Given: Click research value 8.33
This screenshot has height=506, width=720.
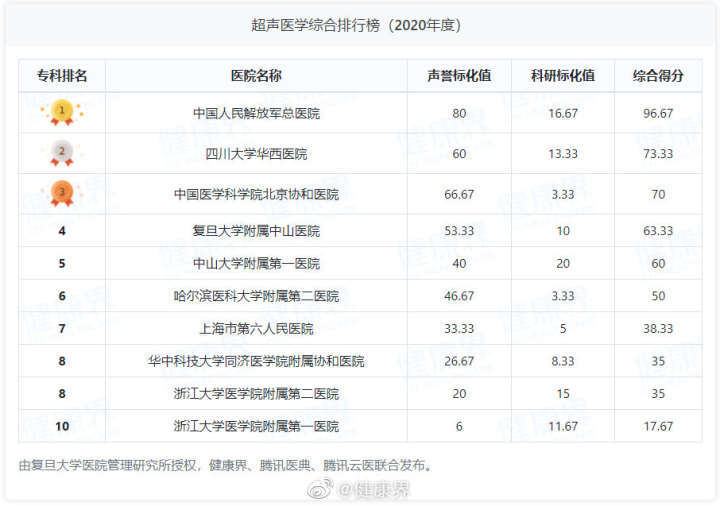Looking at the screenshot, I should click(563, 361).
